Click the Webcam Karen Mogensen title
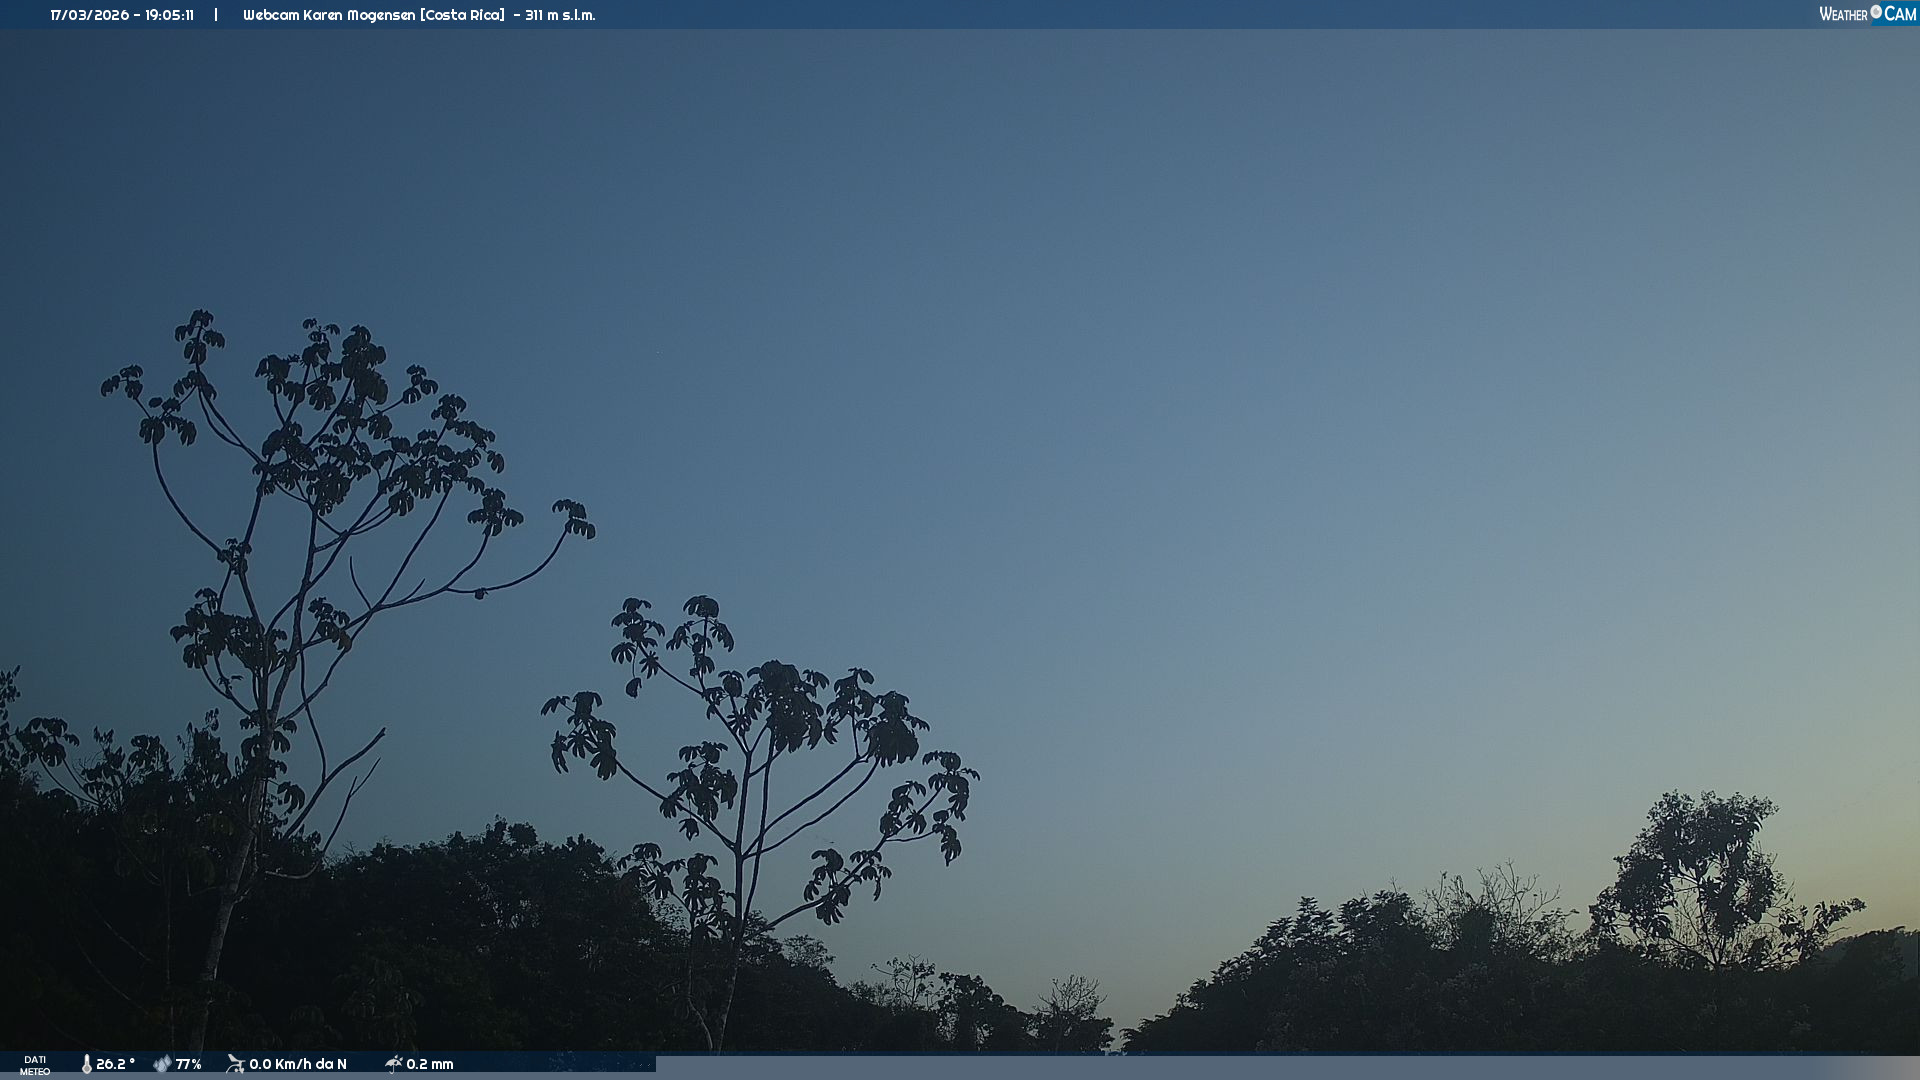This screenshot has height=1080, width=1920. [x=329, y=15]
